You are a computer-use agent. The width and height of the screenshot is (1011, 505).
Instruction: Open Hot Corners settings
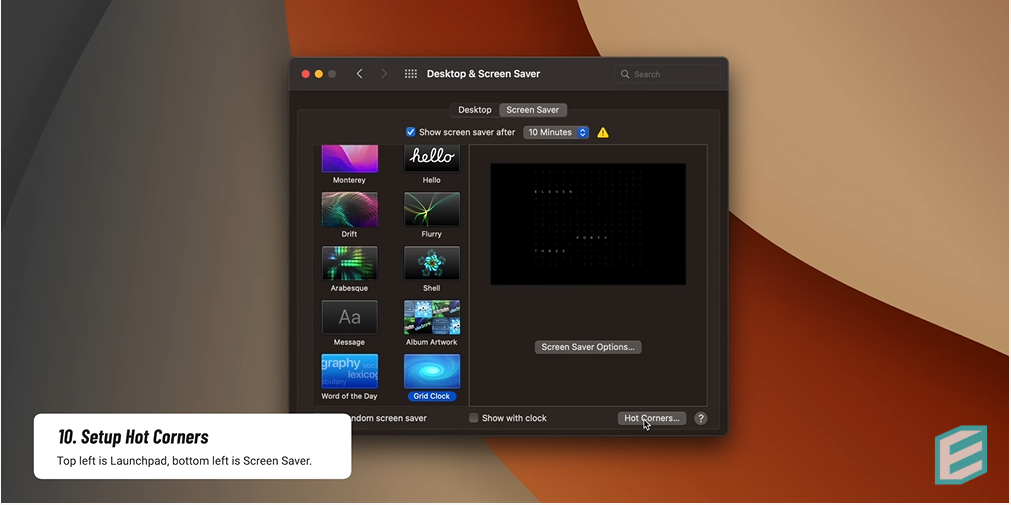651,418
